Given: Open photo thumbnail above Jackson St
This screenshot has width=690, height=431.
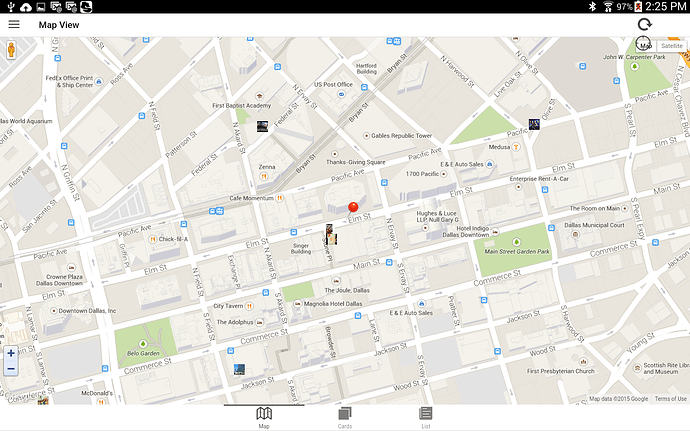Looking at the screenshot, I should click(239, 369).
